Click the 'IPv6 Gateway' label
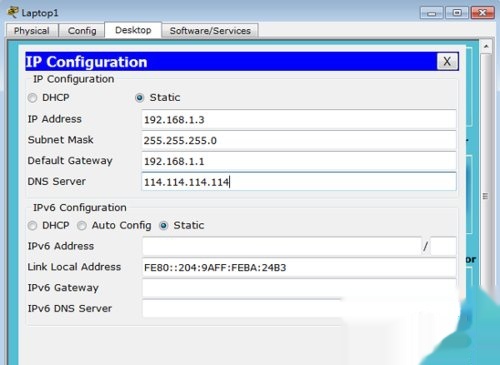 click(63, 288)
